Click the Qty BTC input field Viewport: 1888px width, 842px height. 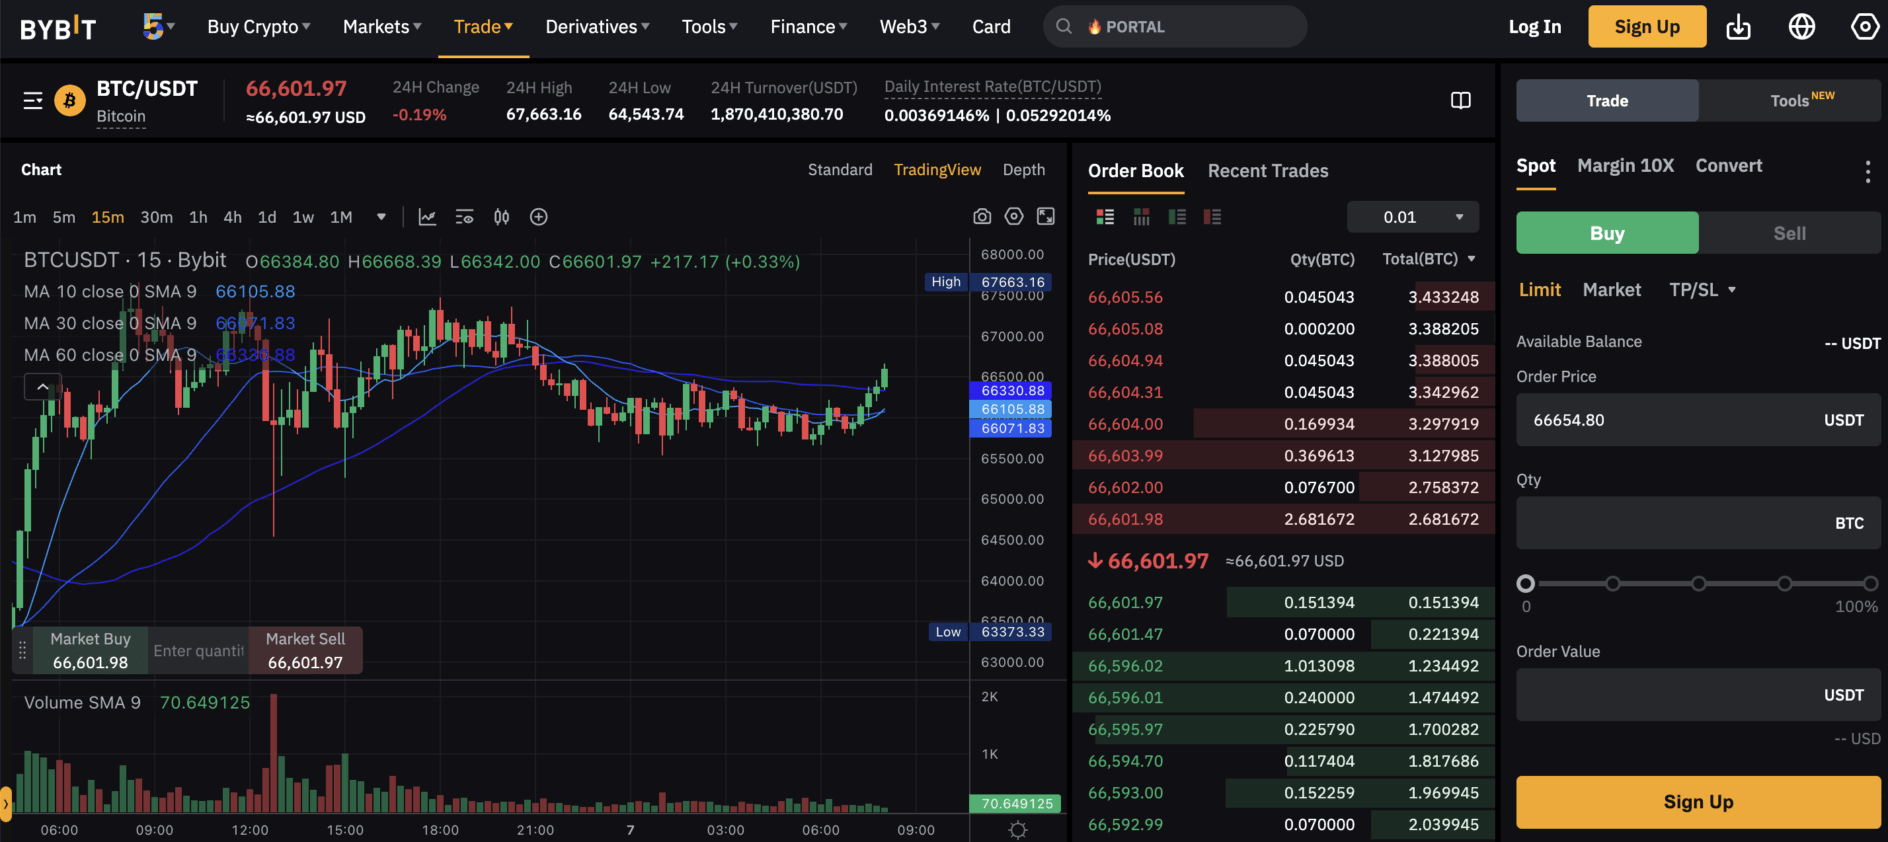point(1698,523)
